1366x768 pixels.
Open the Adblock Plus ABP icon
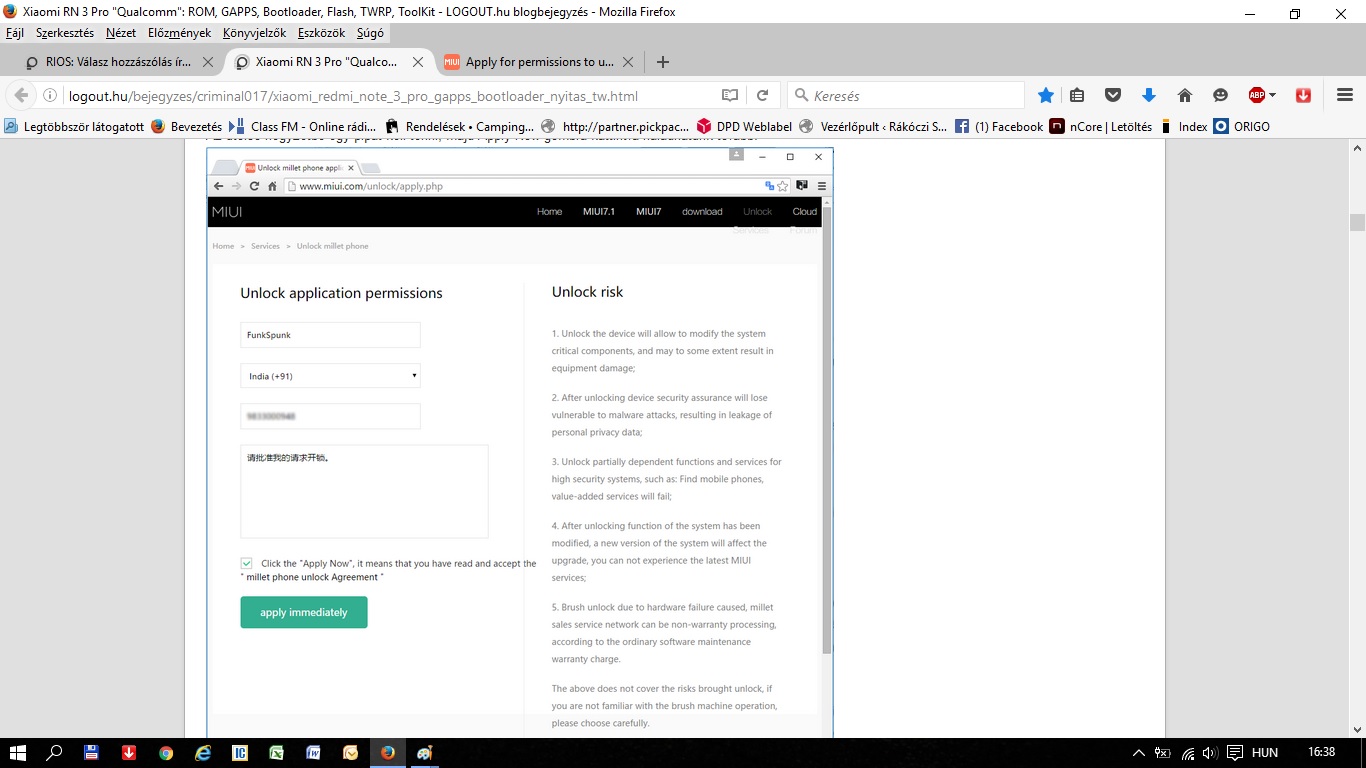1257,95
